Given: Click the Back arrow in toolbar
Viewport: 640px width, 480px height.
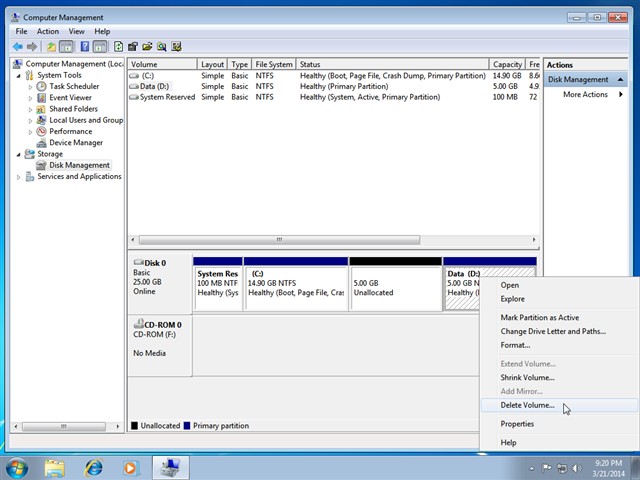Looking at the screenshot, I should pos(18,47).
